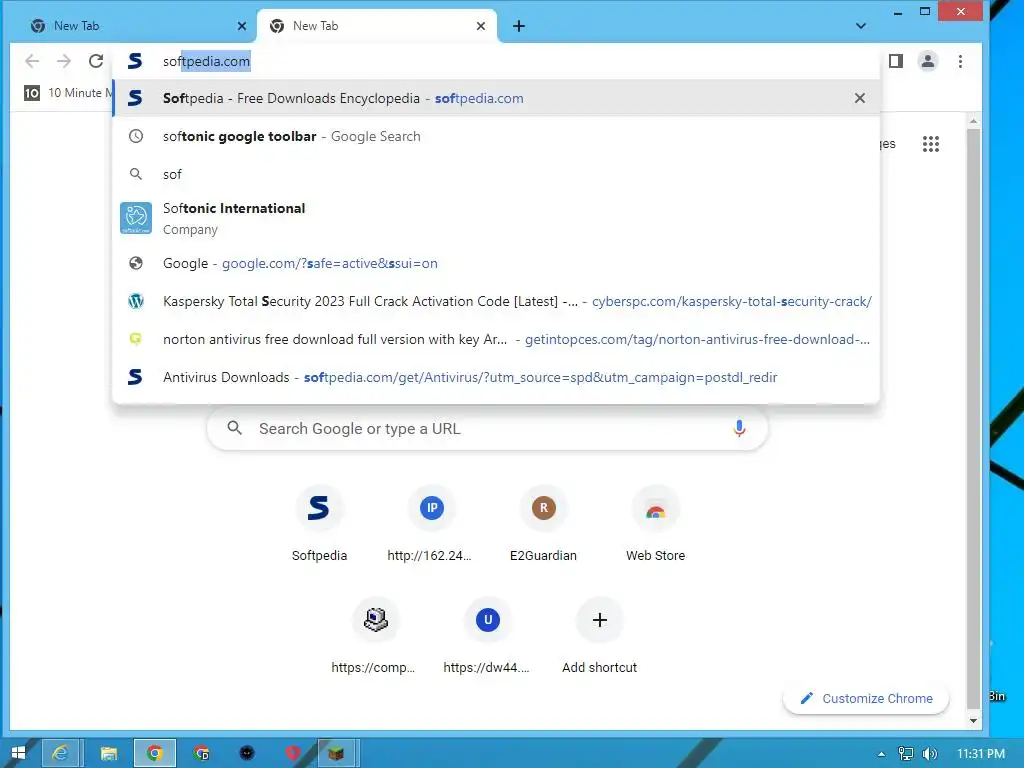This screenshot has width=1024, height=768.
Task: Click the page scrollbar down arrow
Action: point(973,721)
